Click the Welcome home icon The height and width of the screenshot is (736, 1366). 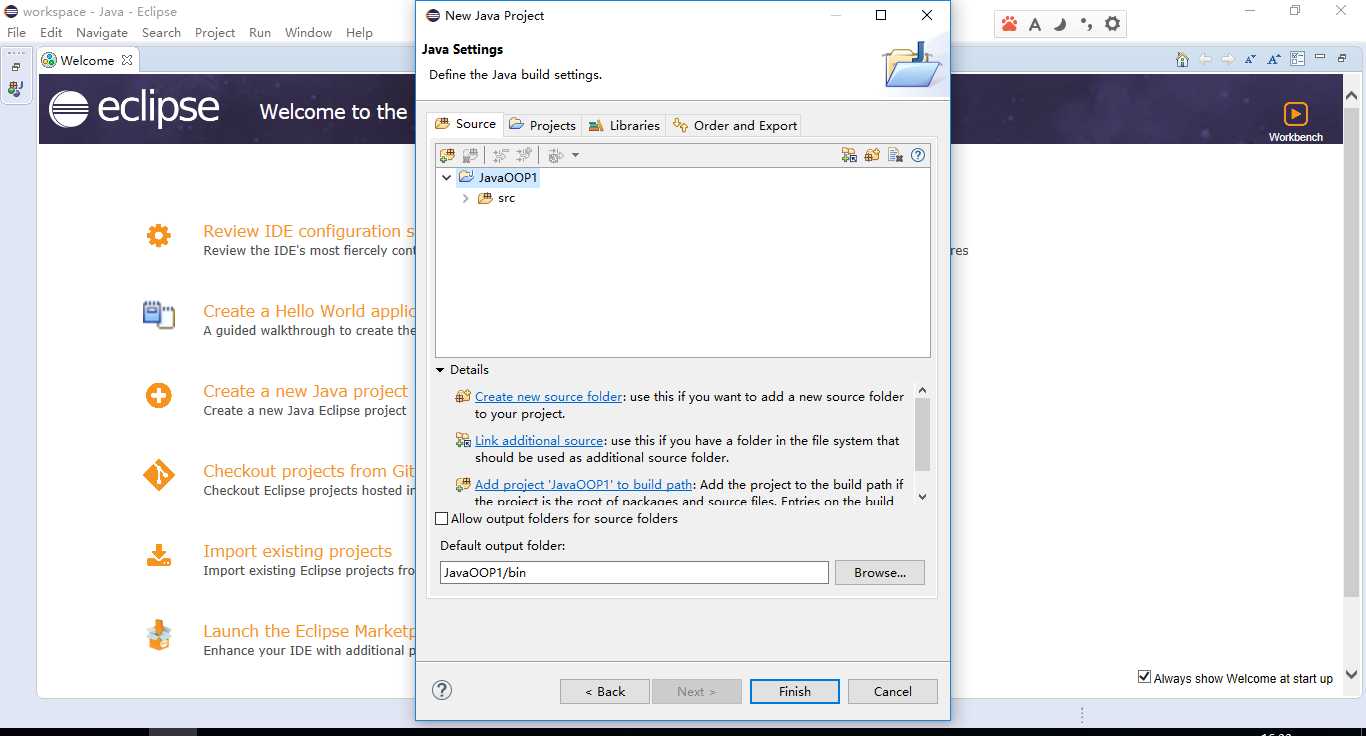(1182, 60)
